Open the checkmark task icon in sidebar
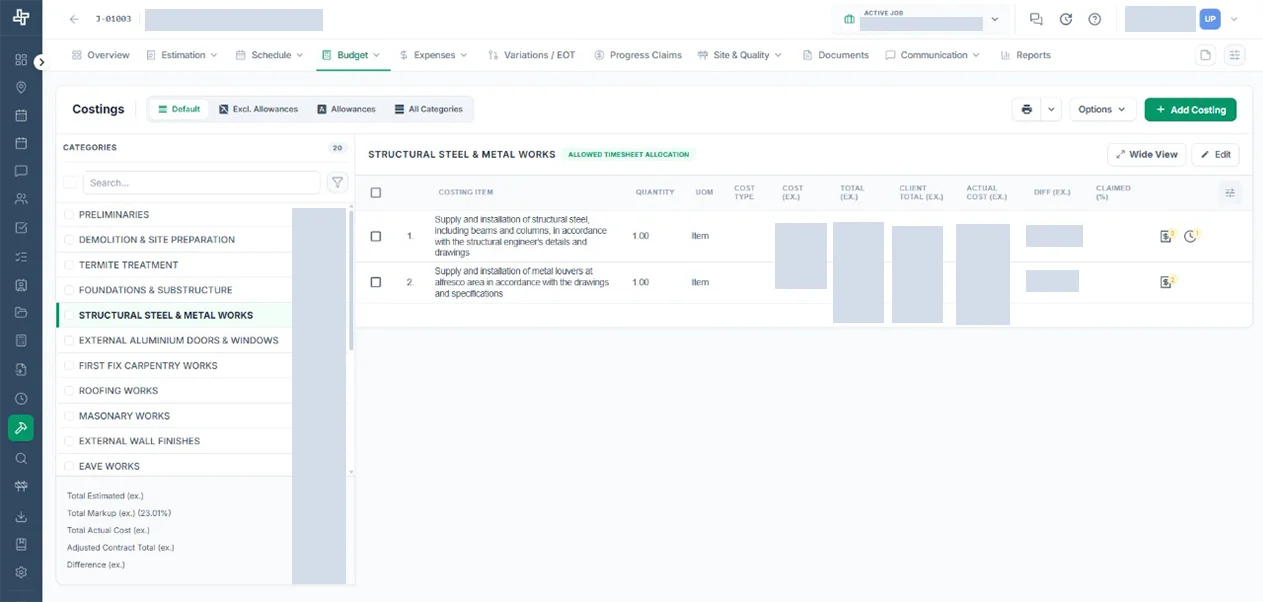Screen dimensions: 1263x602 coord(21,228)
